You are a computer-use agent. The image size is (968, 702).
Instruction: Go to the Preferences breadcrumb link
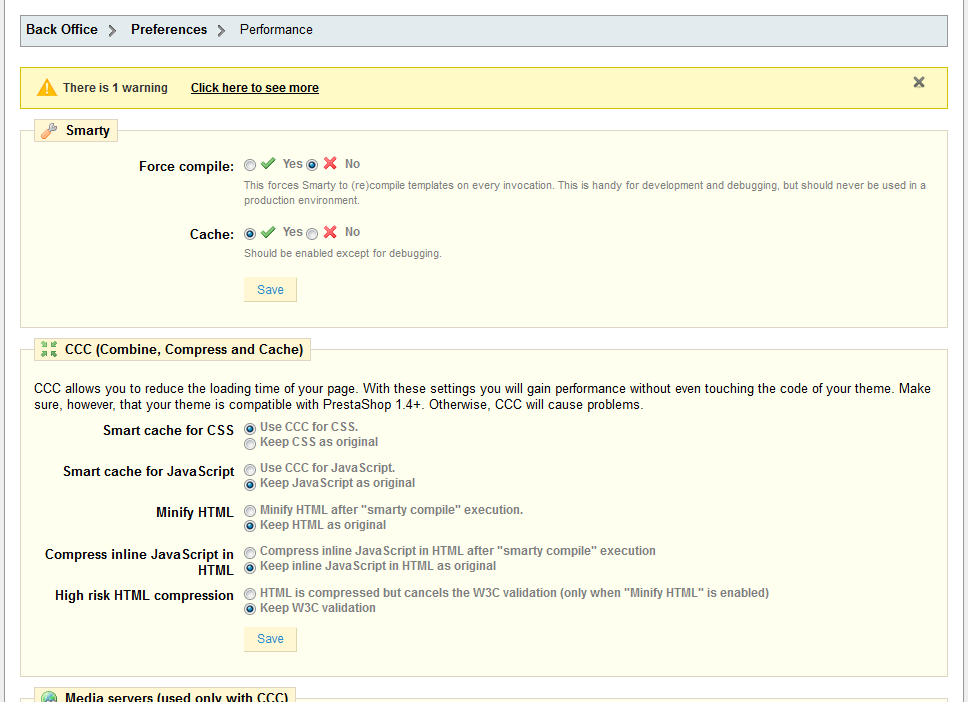pyautogui.click(x=169, y=30)
